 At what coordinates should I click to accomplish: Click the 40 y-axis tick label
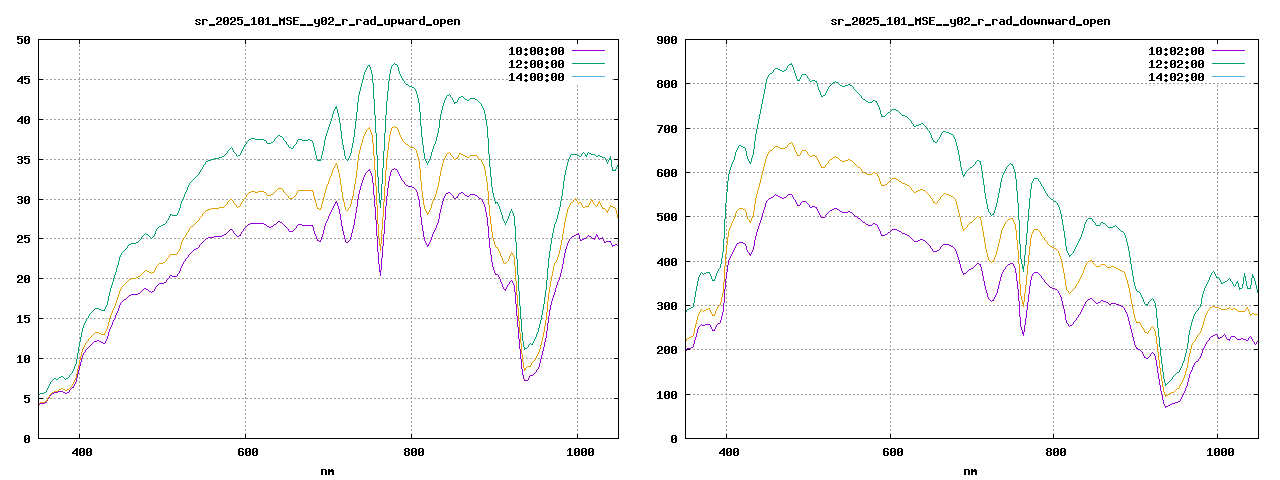tap(23, 120)
